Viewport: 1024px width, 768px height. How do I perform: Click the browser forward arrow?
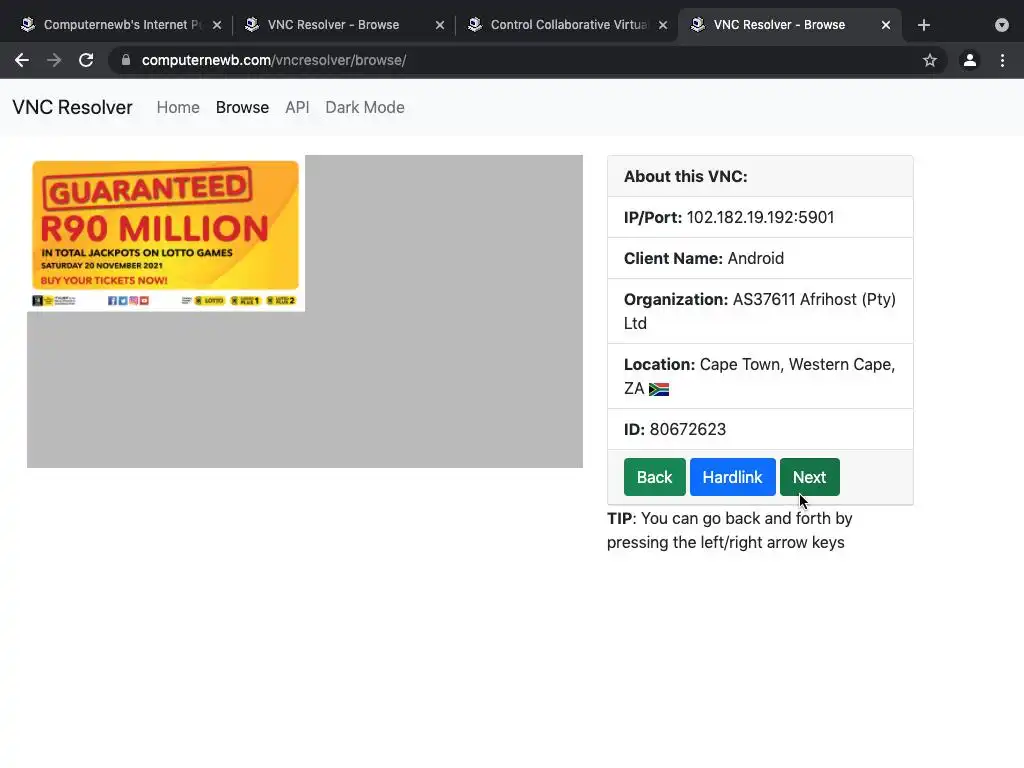(54, 60)
